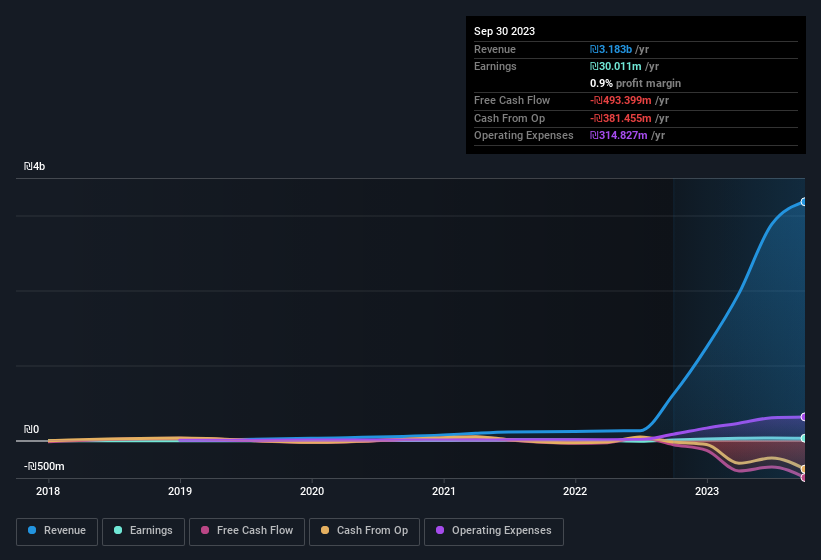Click the 2021 x-axis label
The width and height of the screenshot is (821, 560).
(443, 491)
